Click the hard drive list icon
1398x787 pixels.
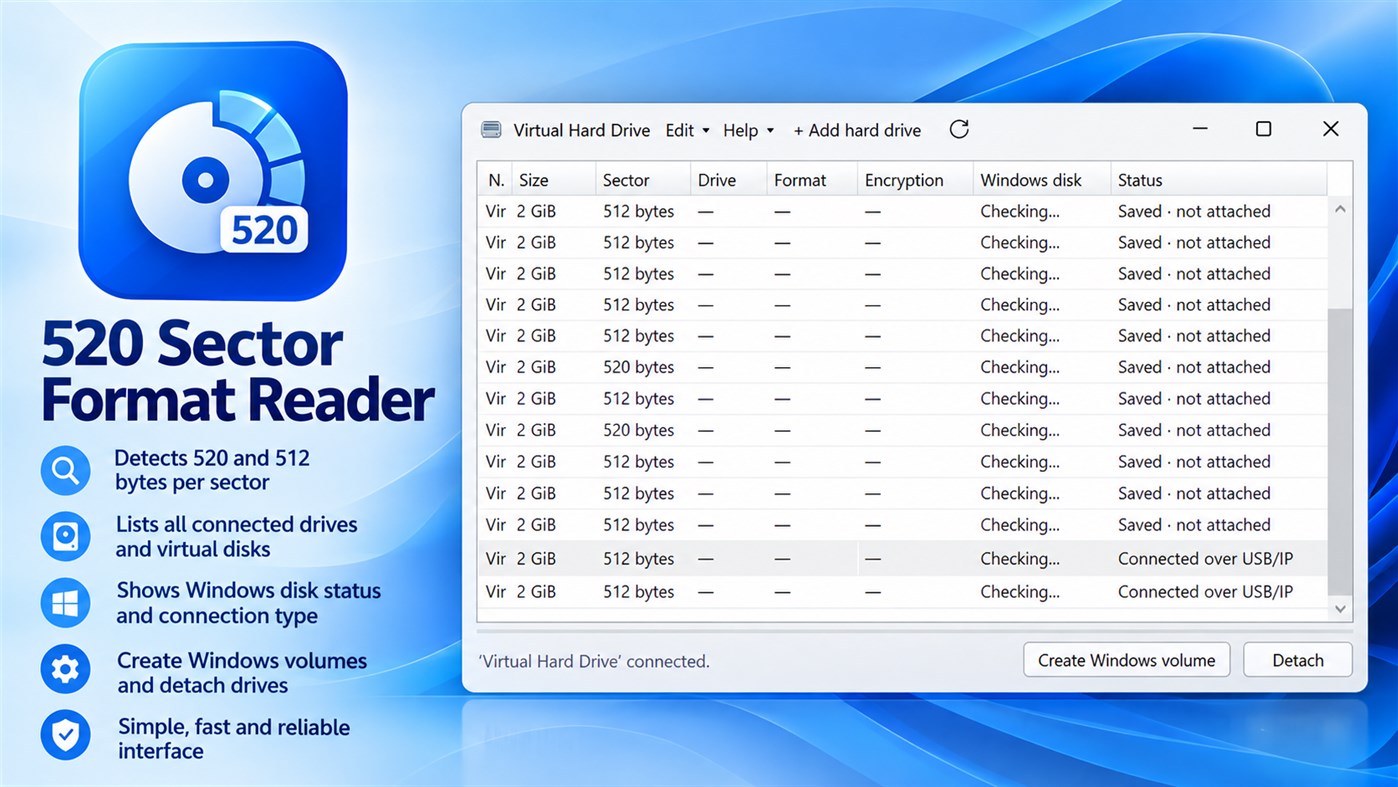pos(65,536)
